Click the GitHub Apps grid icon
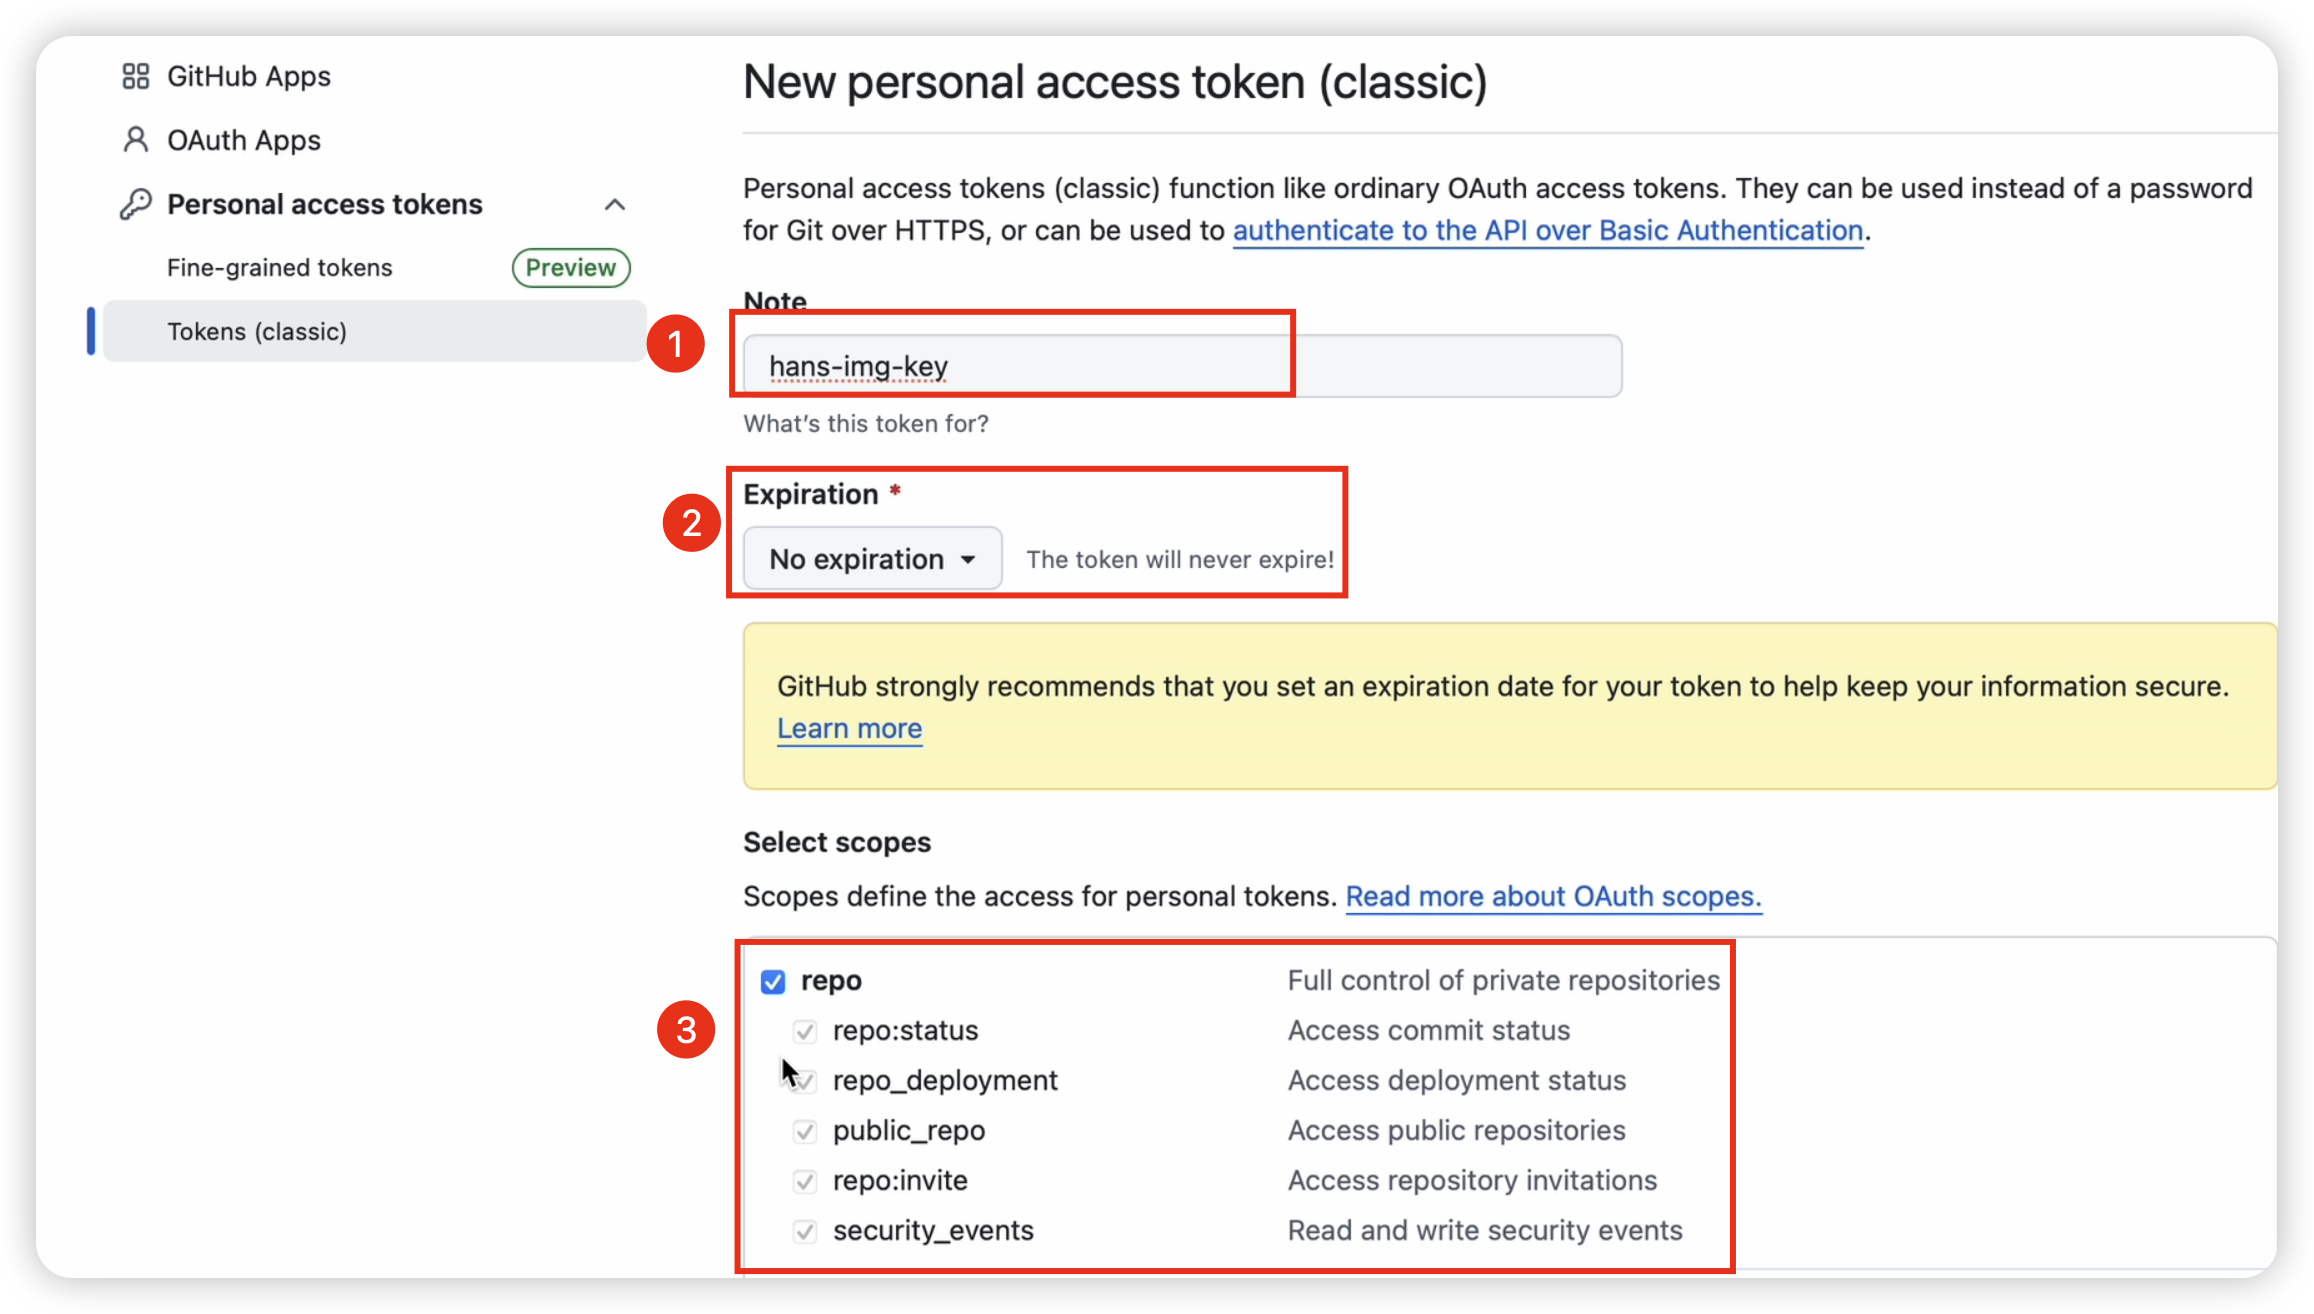2314x1314 pixels. (135, 77)
